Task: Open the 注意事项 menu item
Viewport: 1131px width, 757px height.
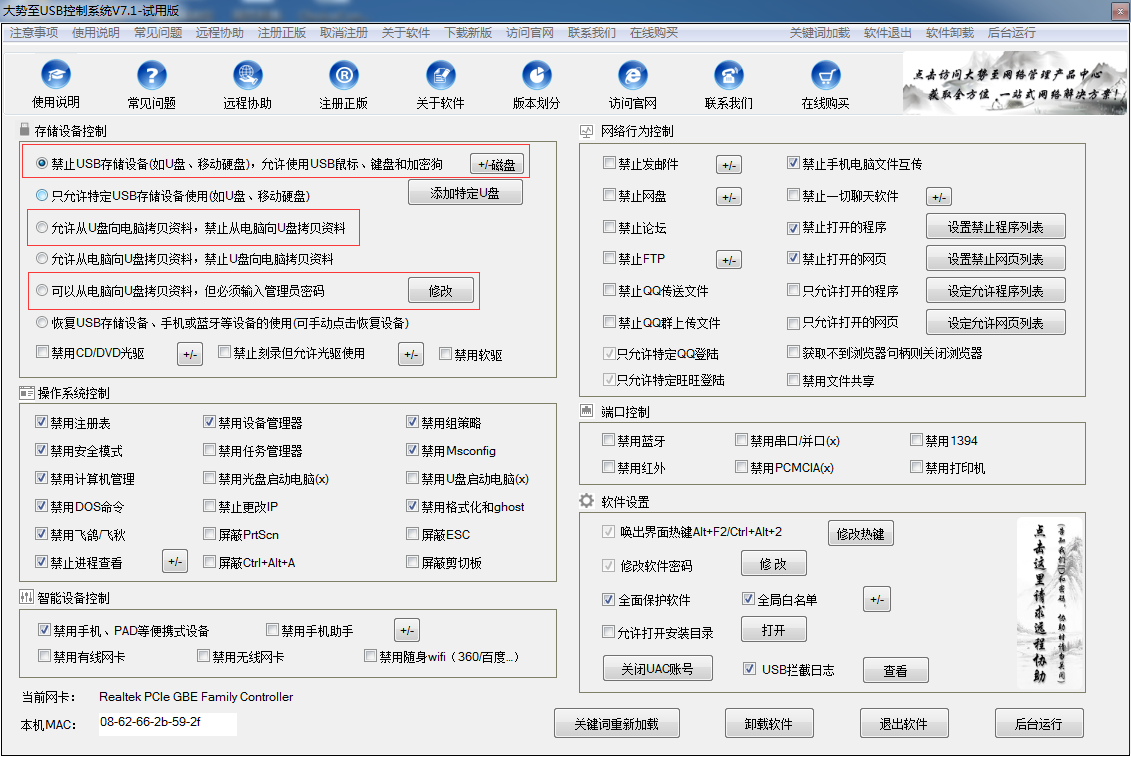Action: [x=34, y=33]
